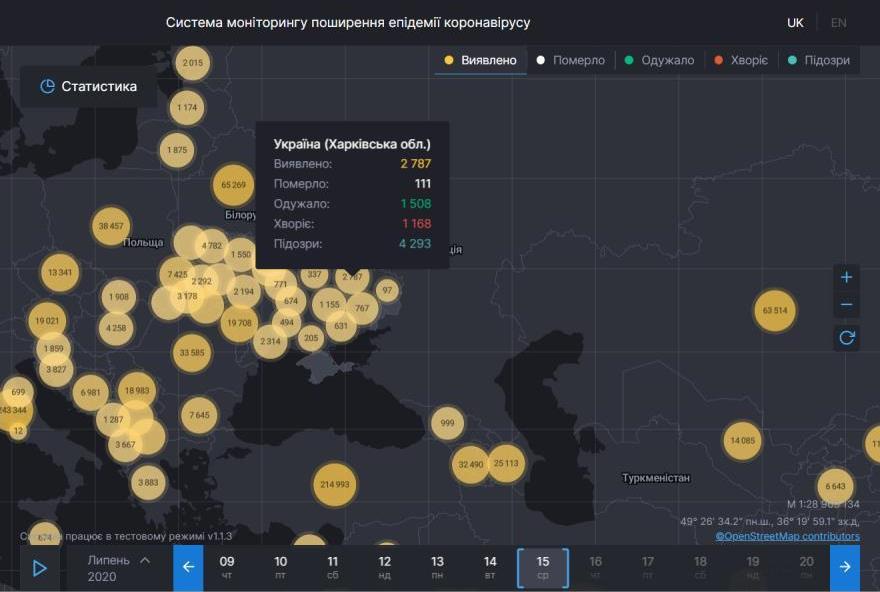The image size is (880, 592).
Task: Zoom out of the map
Action: (x=846, y=303)
